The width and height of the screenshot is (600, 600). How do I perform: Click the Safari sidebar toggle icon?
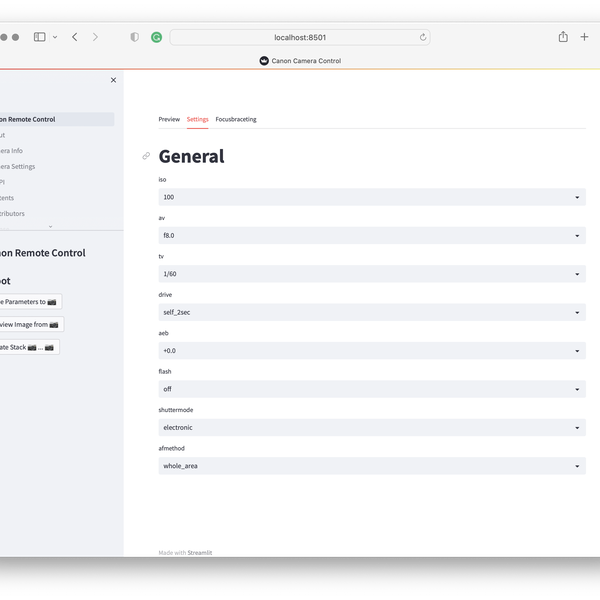point(40,37)
